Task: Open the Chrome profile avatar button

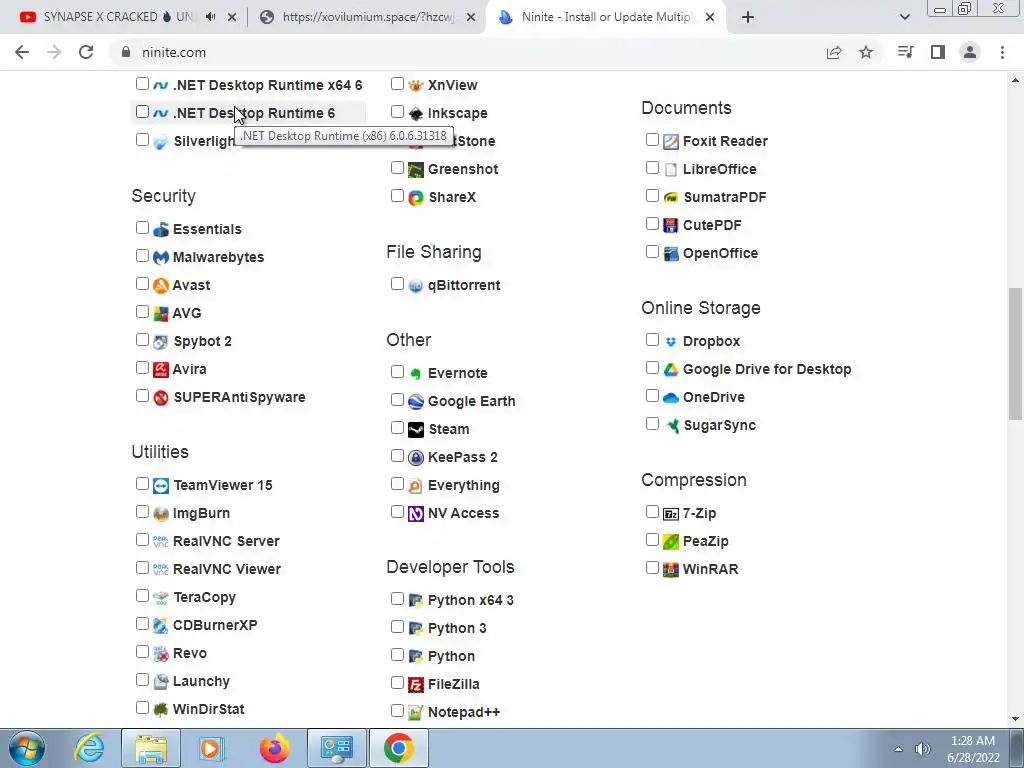Action: [970, 52]
